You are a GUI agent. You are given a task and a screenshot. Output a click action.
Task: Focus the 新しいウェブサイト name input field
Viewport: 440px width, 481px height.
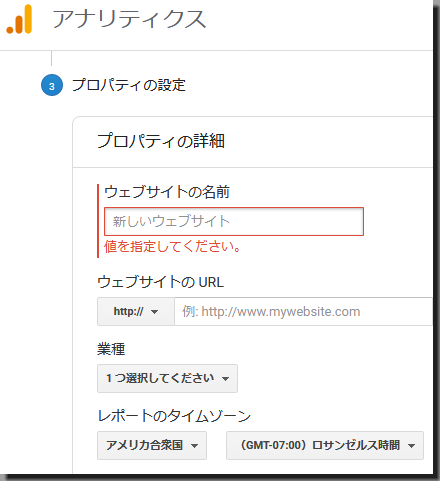point(234,222)
